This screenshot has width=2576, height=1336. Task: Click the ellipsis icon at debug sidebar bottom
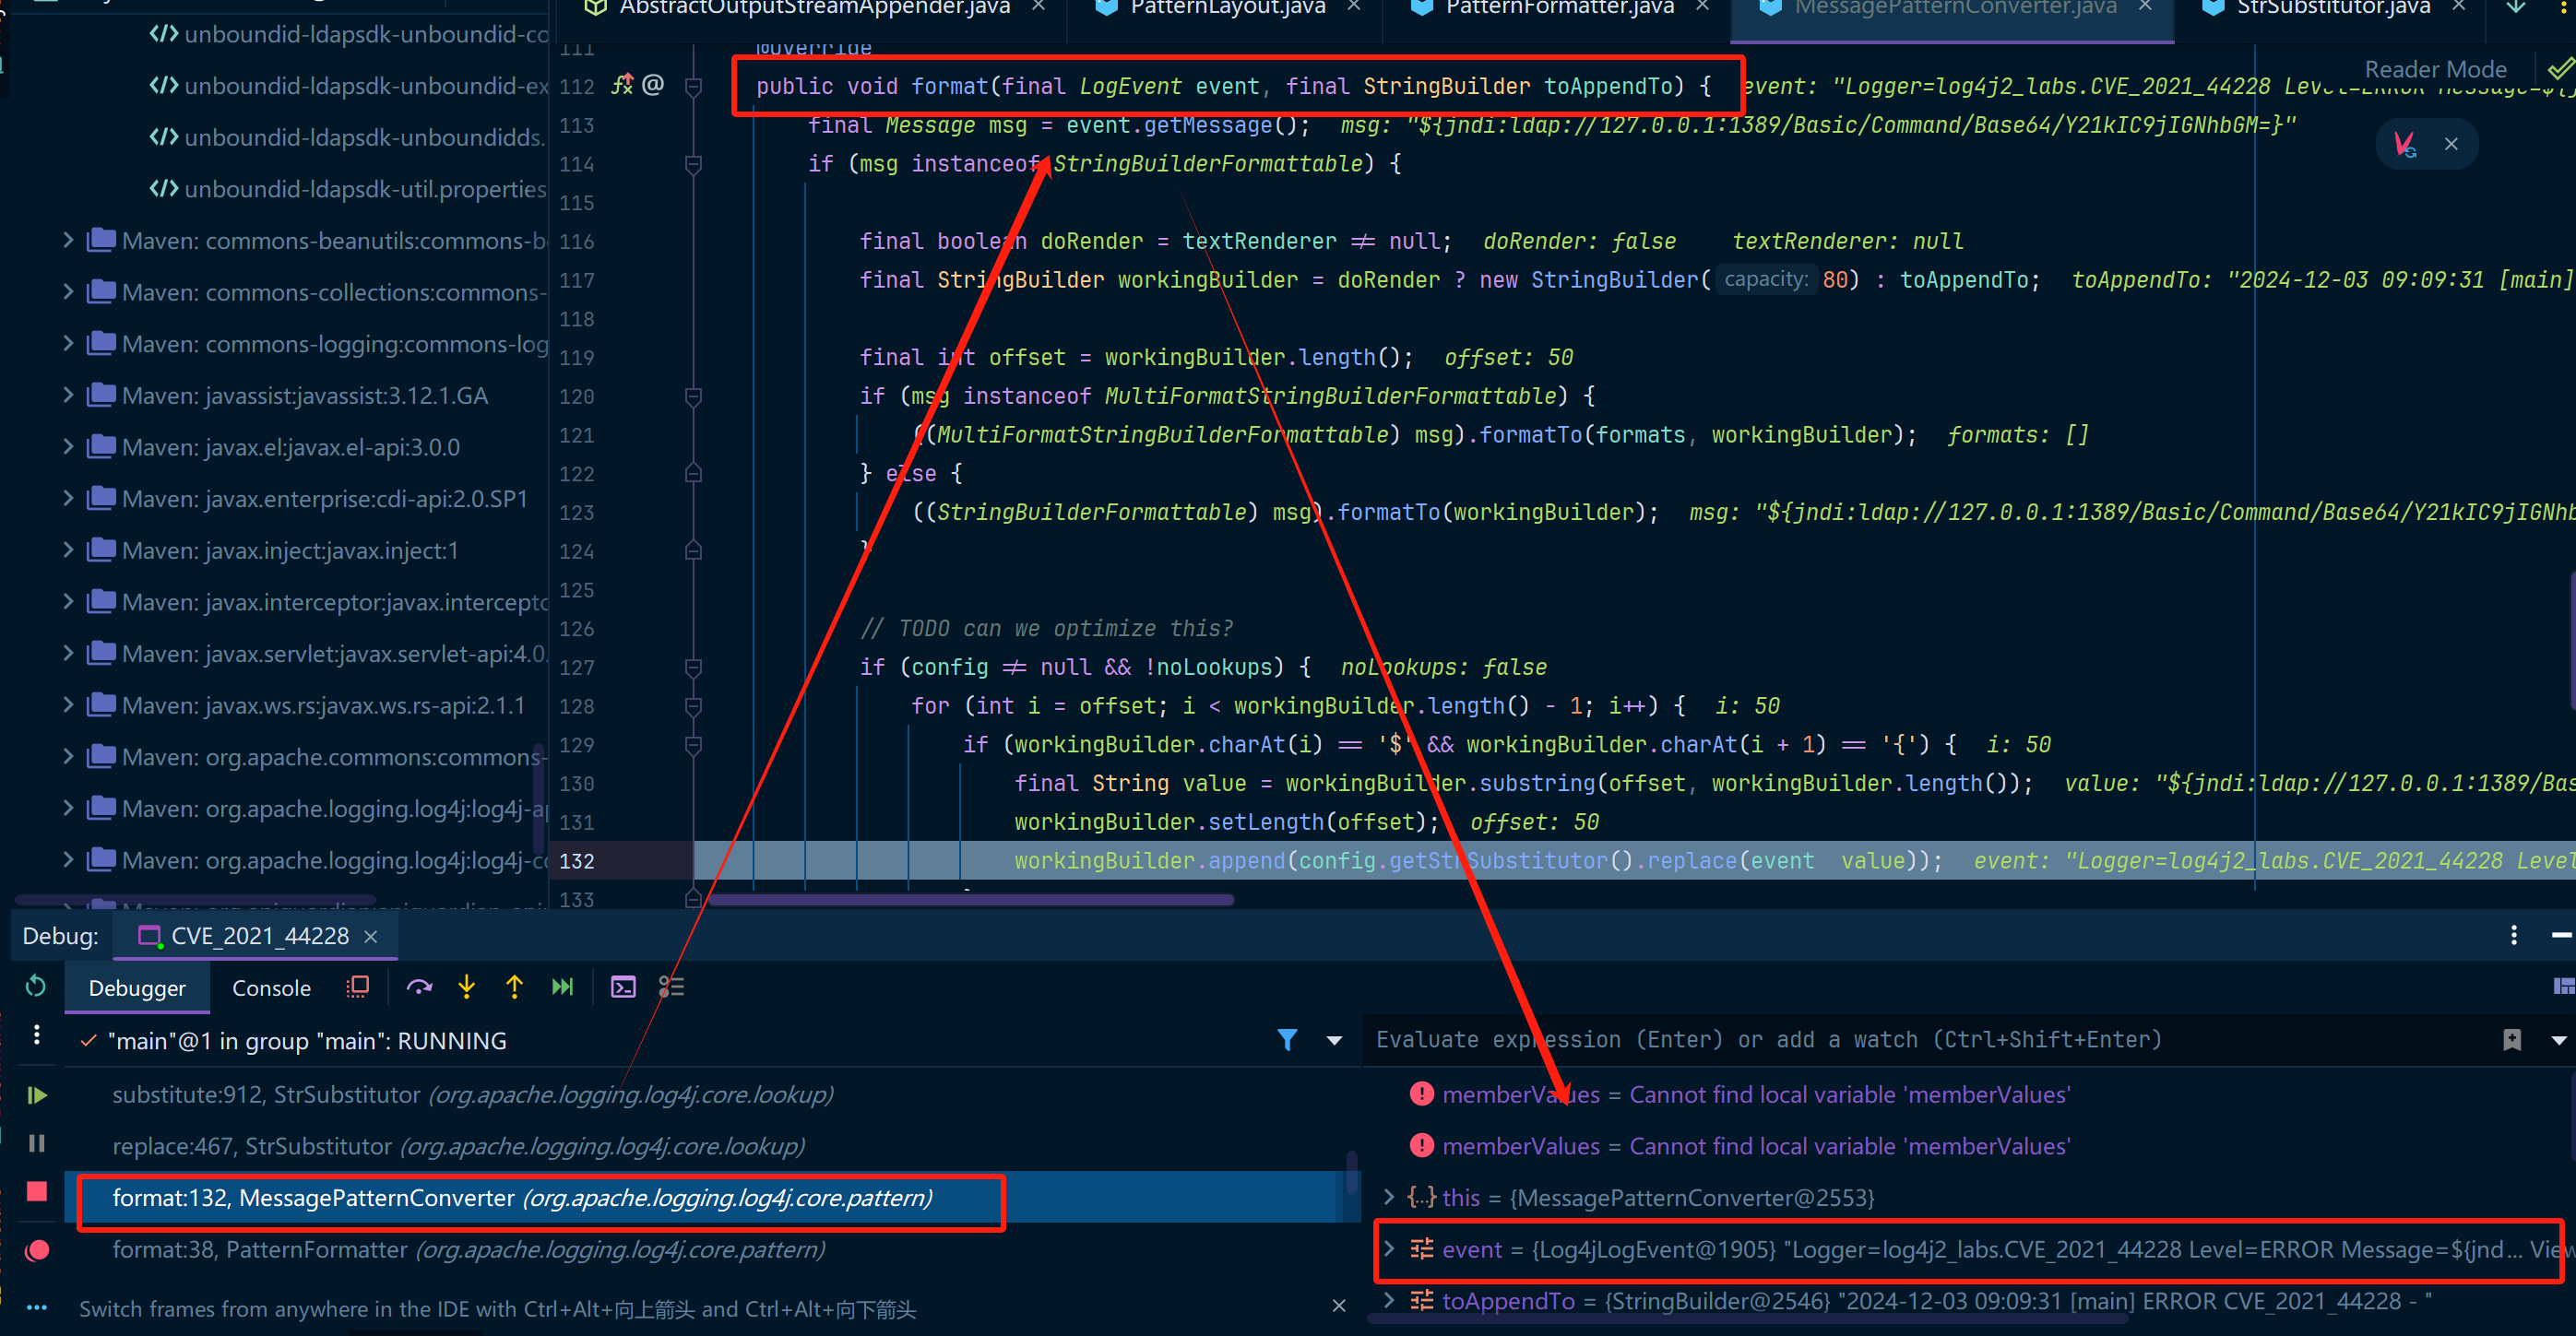[x=37, y=1307]
